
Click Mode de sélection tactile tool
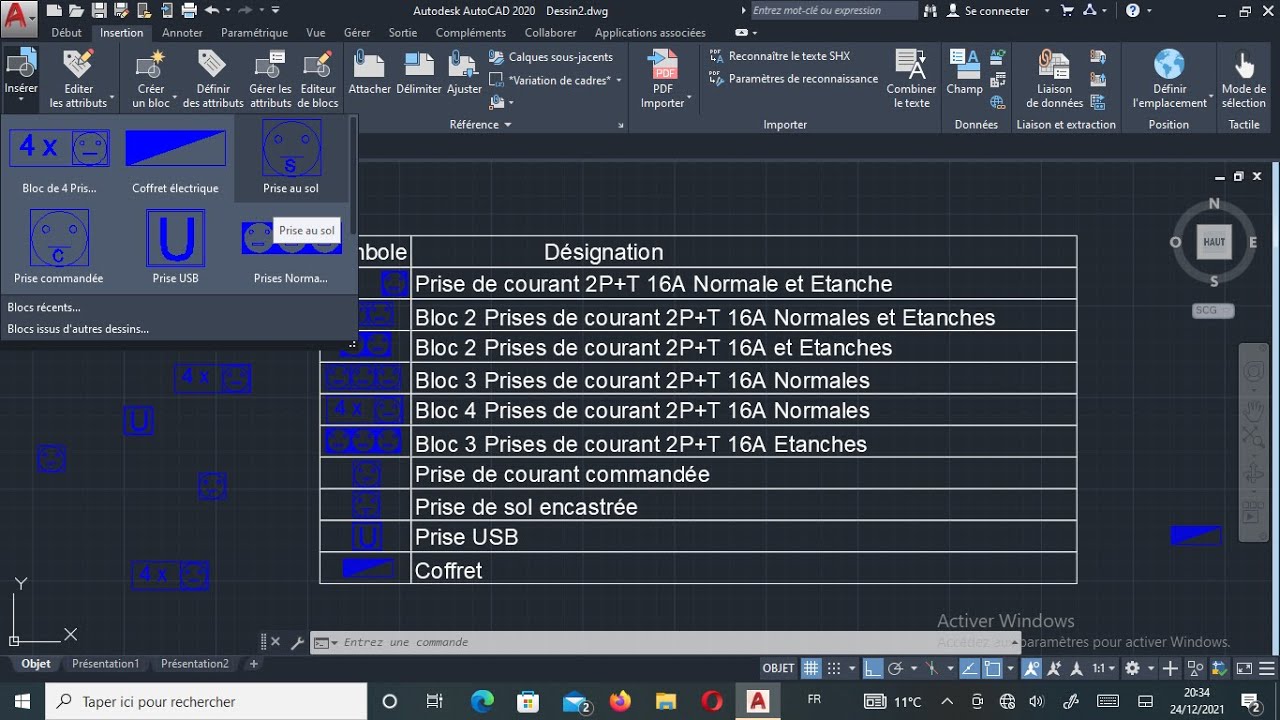[x=1243, y=80]
